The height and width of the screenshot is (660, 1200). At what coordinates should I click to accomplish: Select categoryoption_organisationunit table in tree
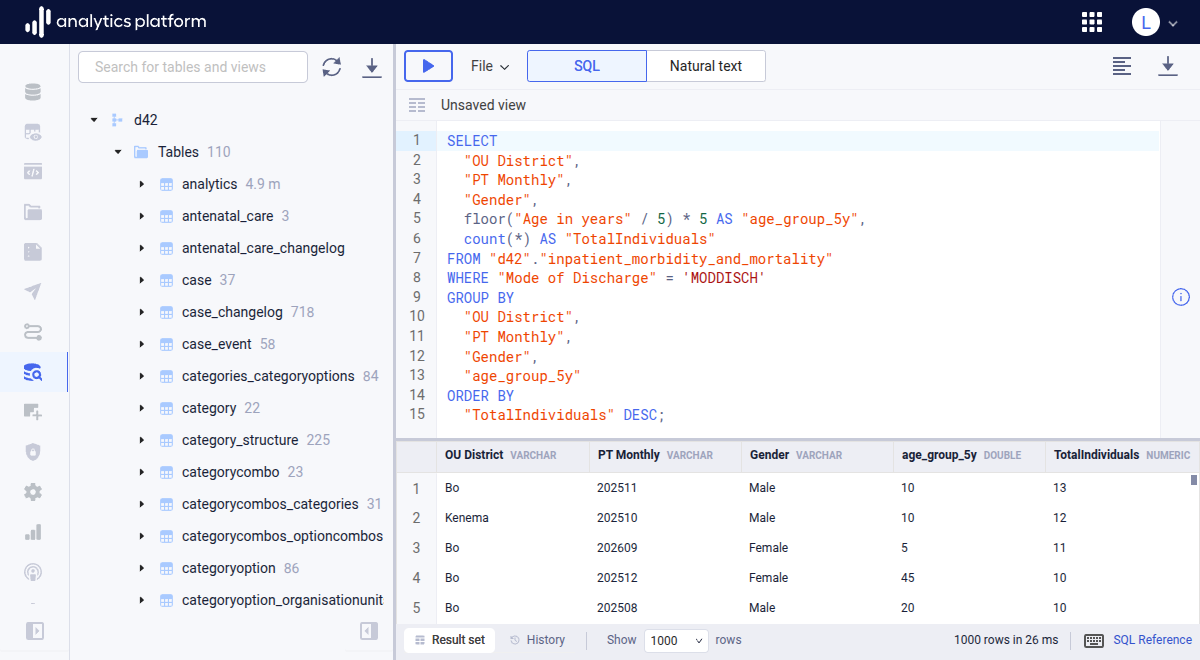point(282,600)
